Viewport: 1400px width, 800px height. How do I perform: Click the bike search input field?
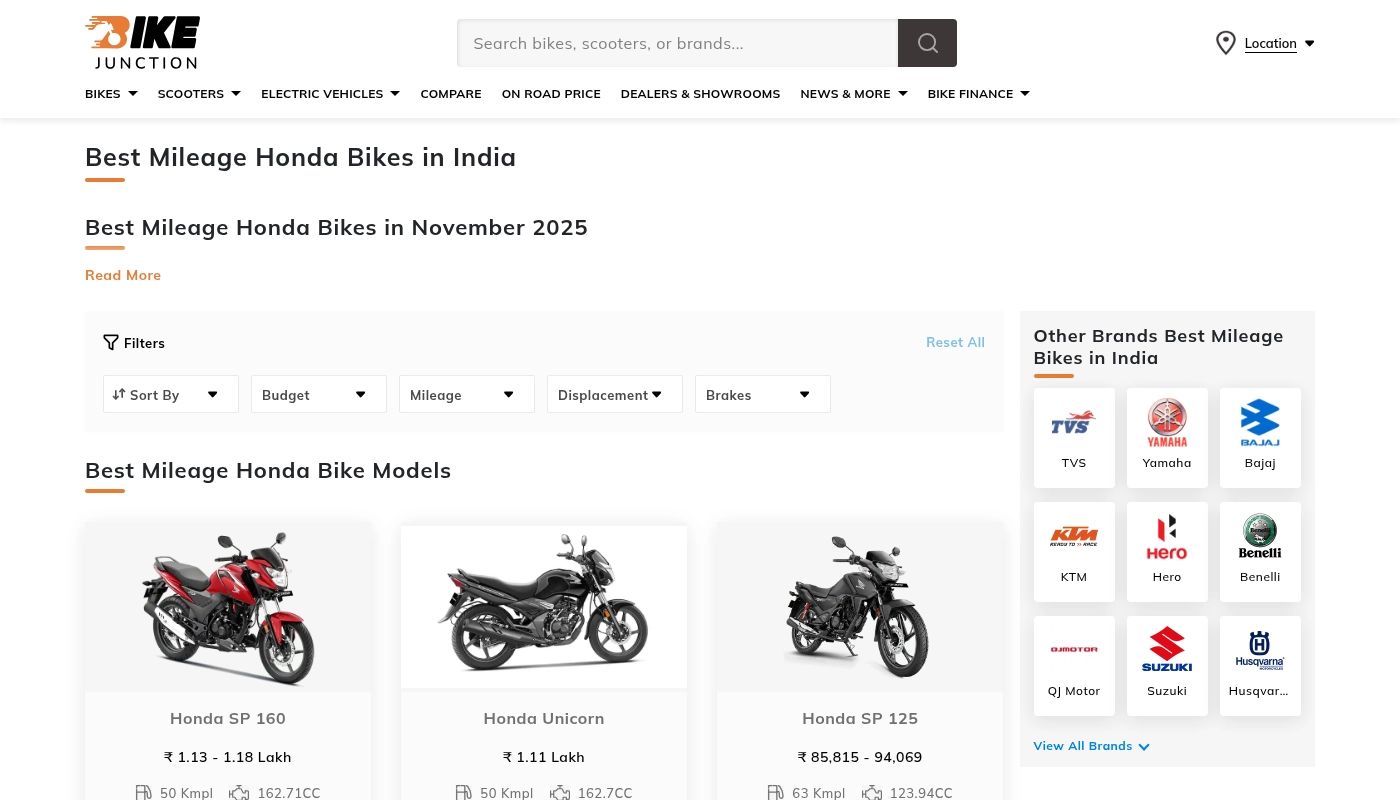coord(678,43)
